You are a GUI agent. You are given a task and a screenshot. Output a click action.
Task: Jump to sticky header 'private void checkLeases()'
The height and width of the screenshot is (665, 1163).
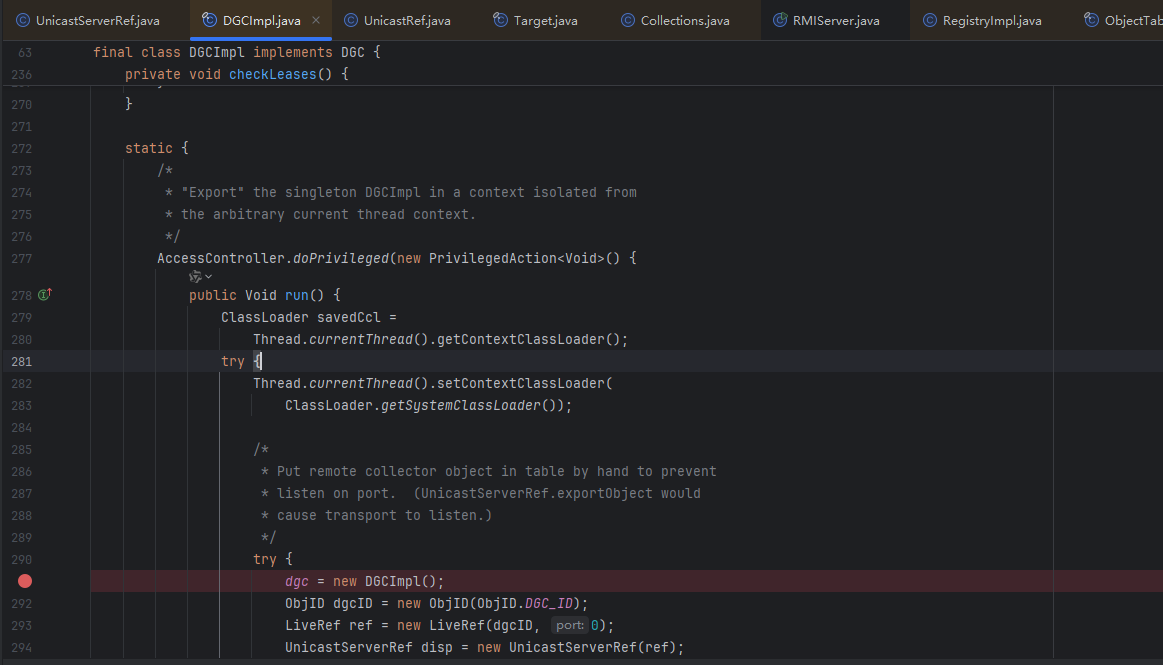click(236, 74)
